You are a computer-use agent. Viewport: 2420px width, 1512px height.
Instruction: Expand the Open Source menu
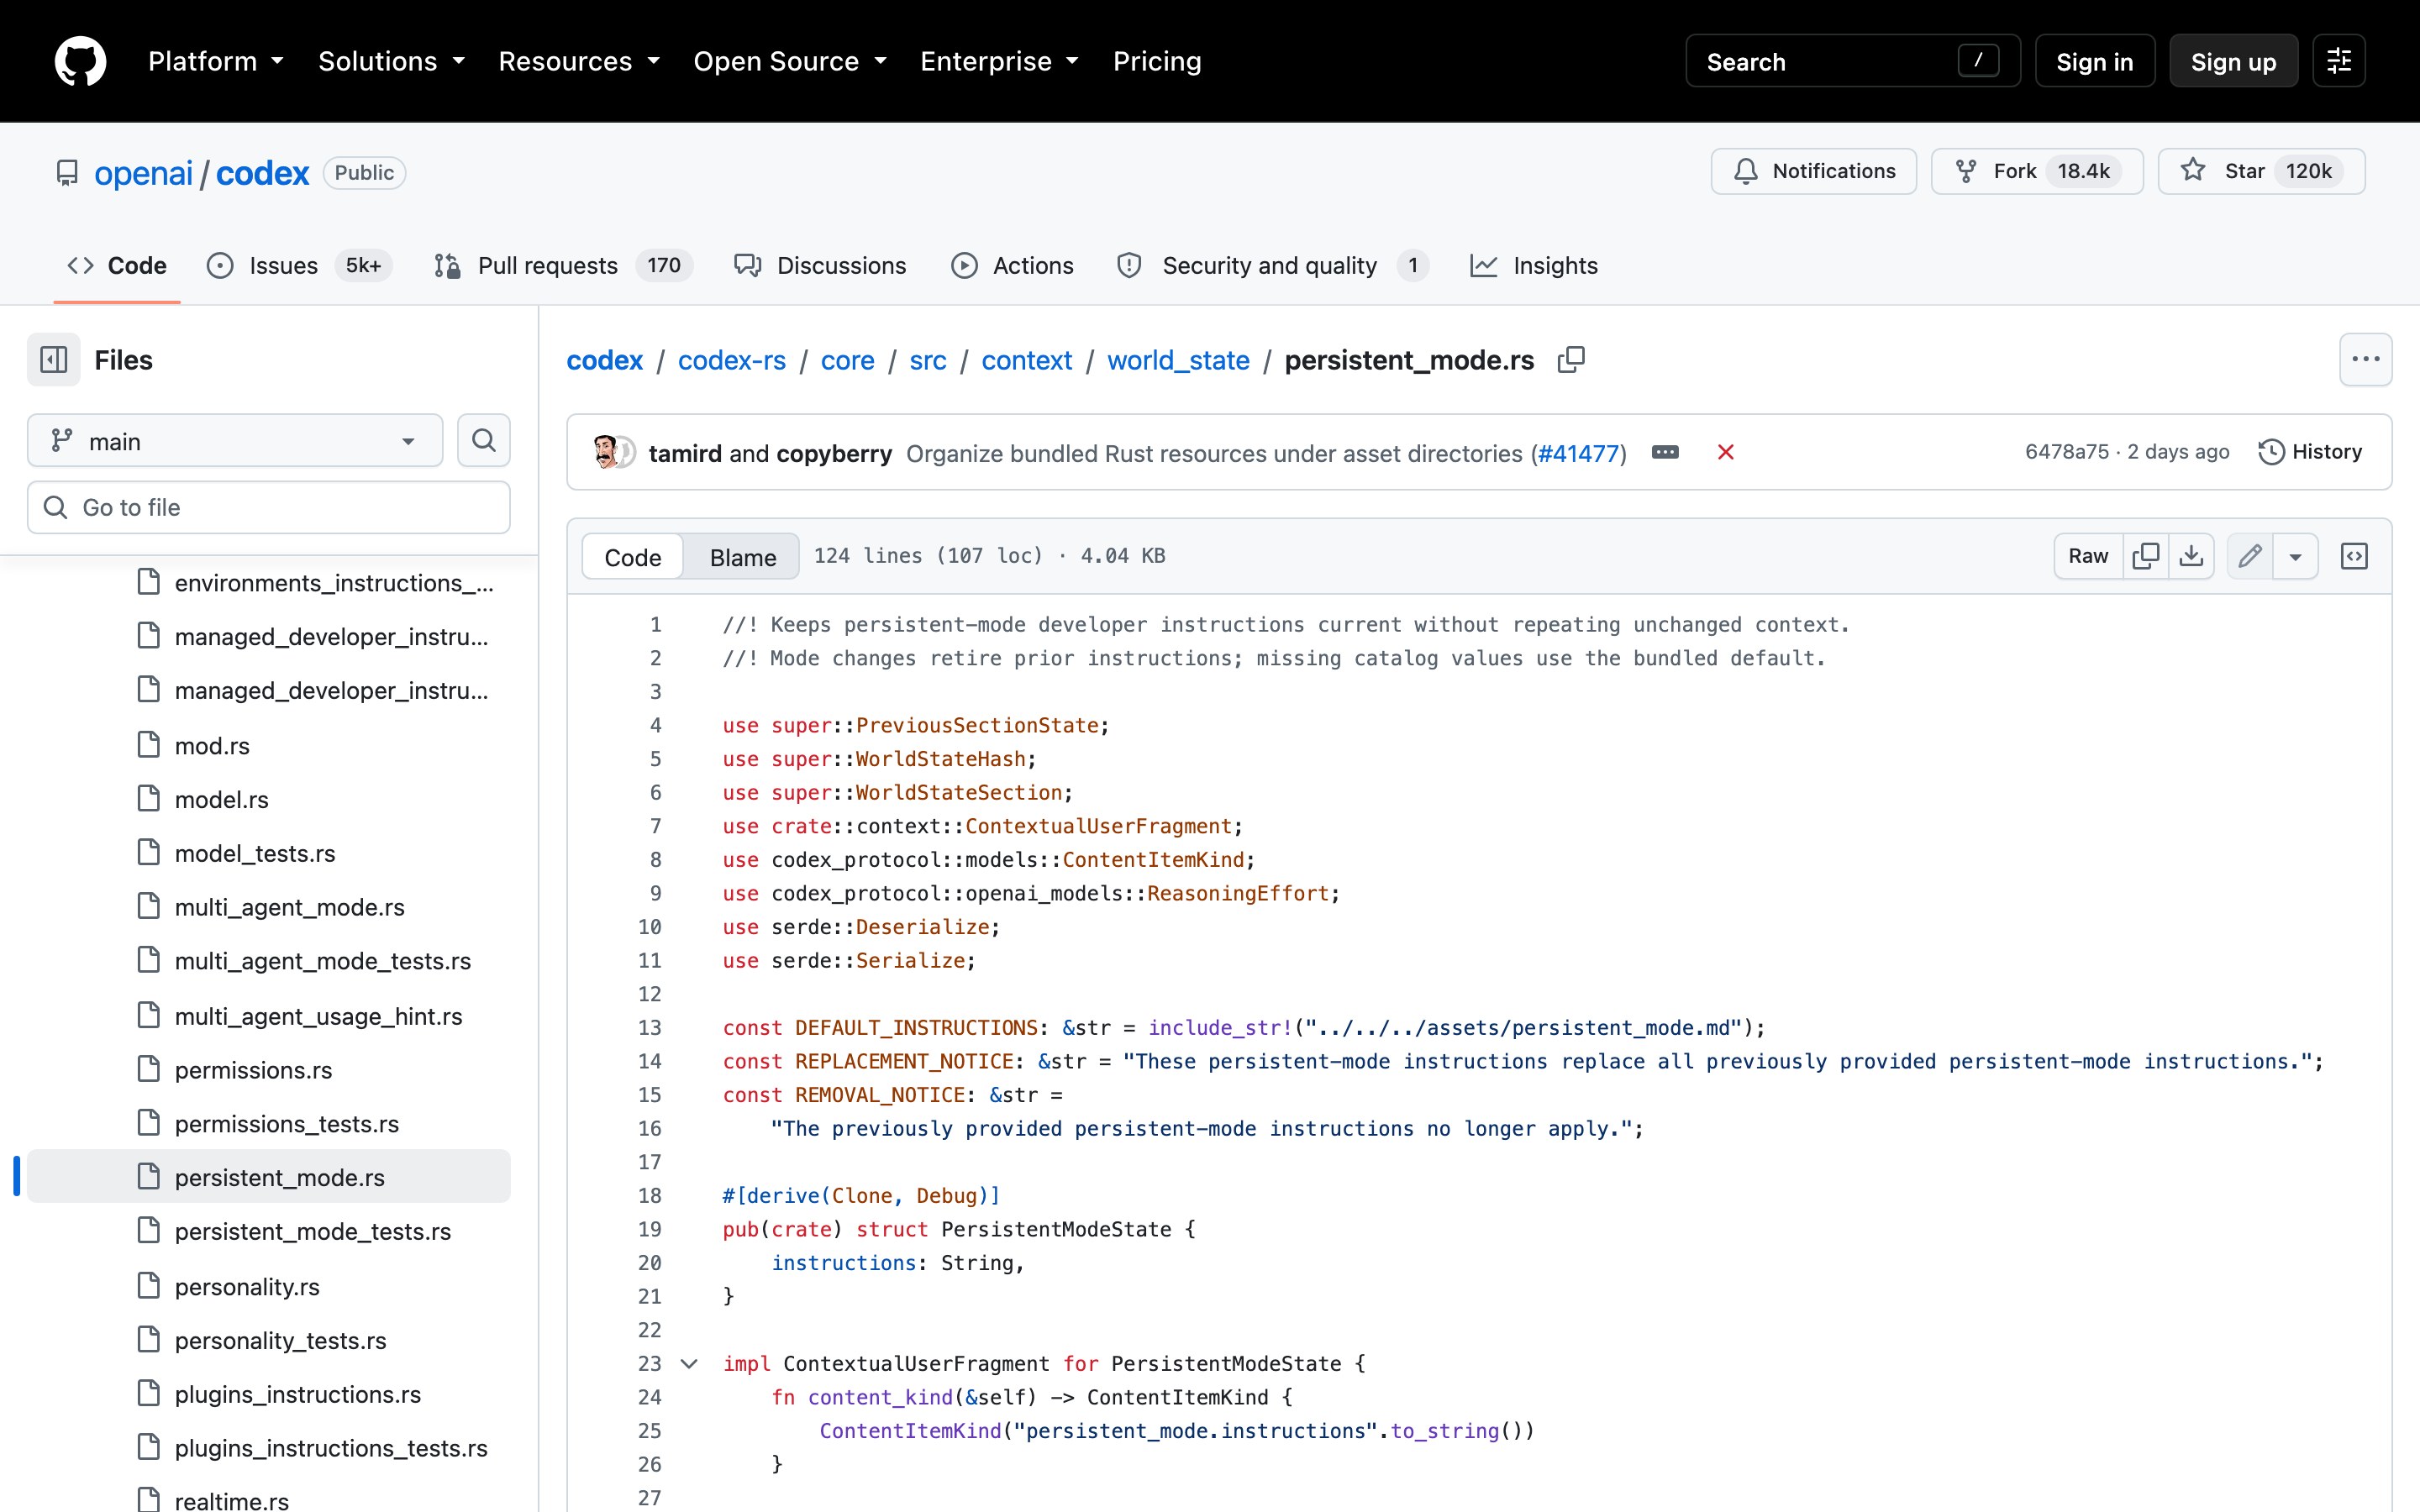[790, 61]
